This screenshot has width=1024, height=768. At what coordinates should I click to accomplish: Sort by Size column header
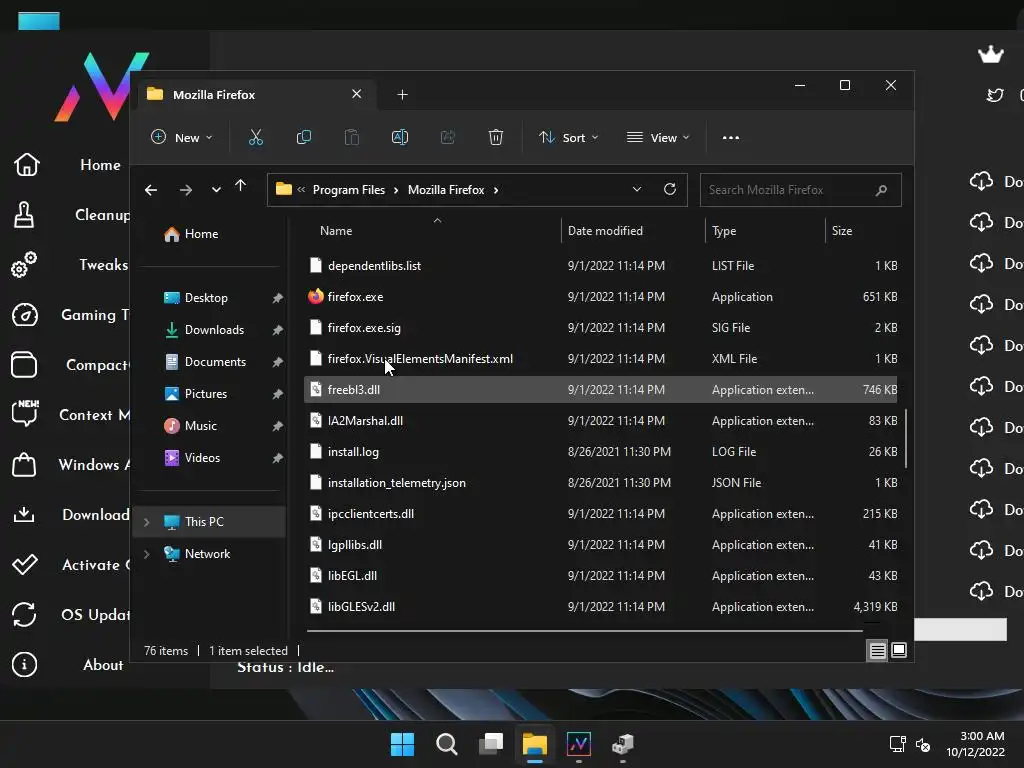(x=842, y=231)
